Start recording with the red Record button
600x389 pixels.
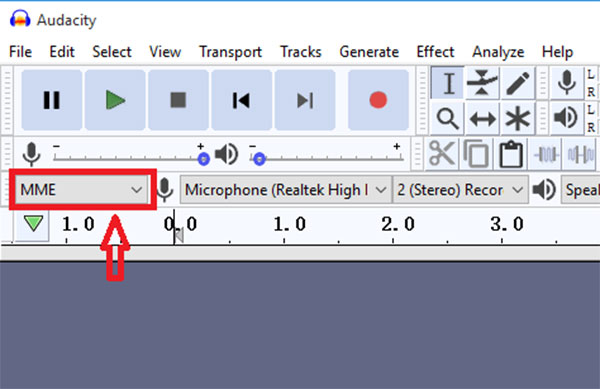tap(378, 100)
